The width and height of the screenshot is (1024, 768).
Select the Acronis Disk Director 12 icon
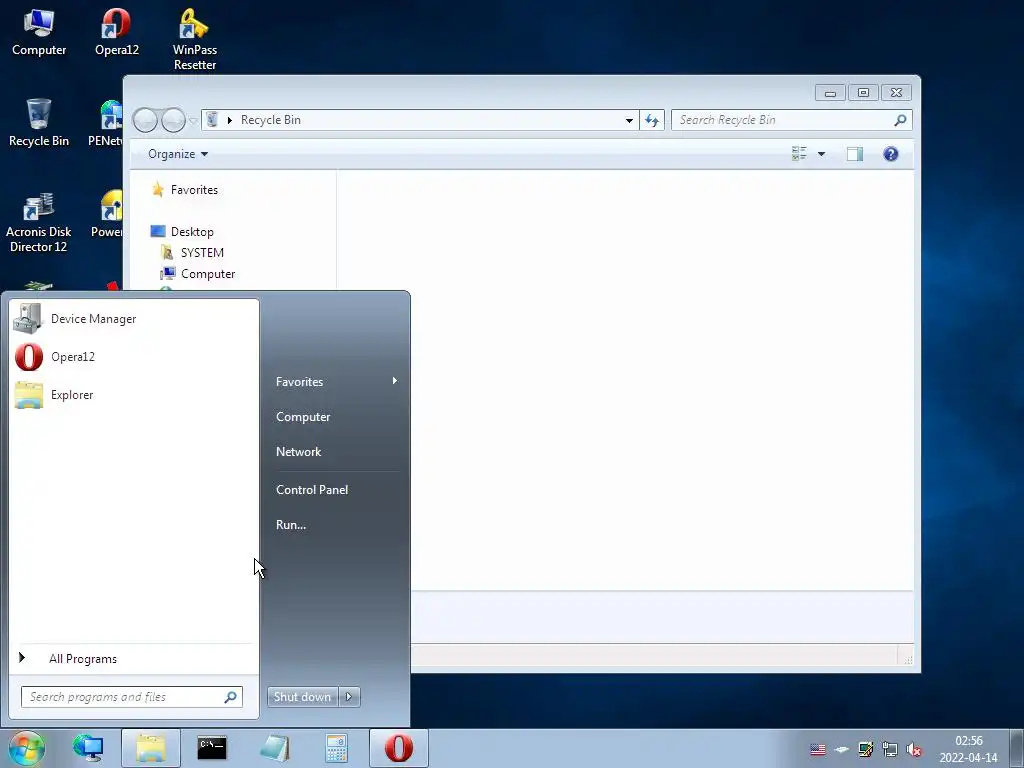click(x=39, y=223)
